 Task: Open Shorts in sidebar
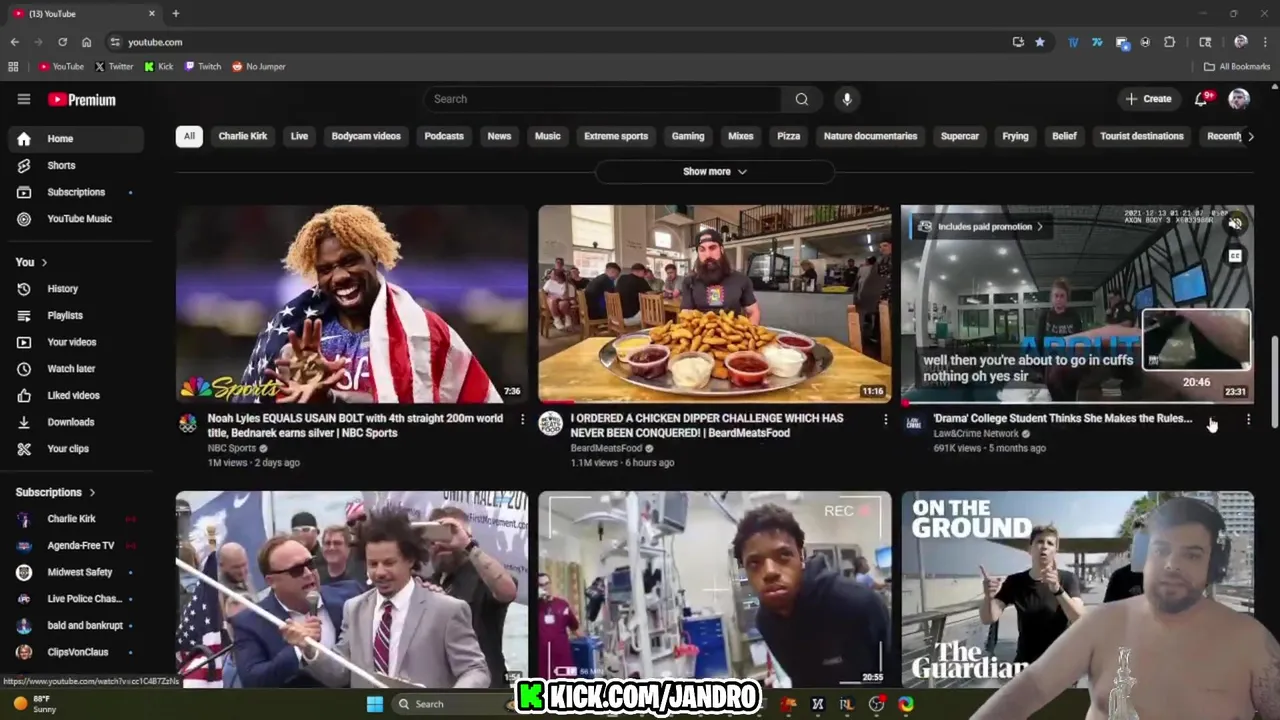76,165
